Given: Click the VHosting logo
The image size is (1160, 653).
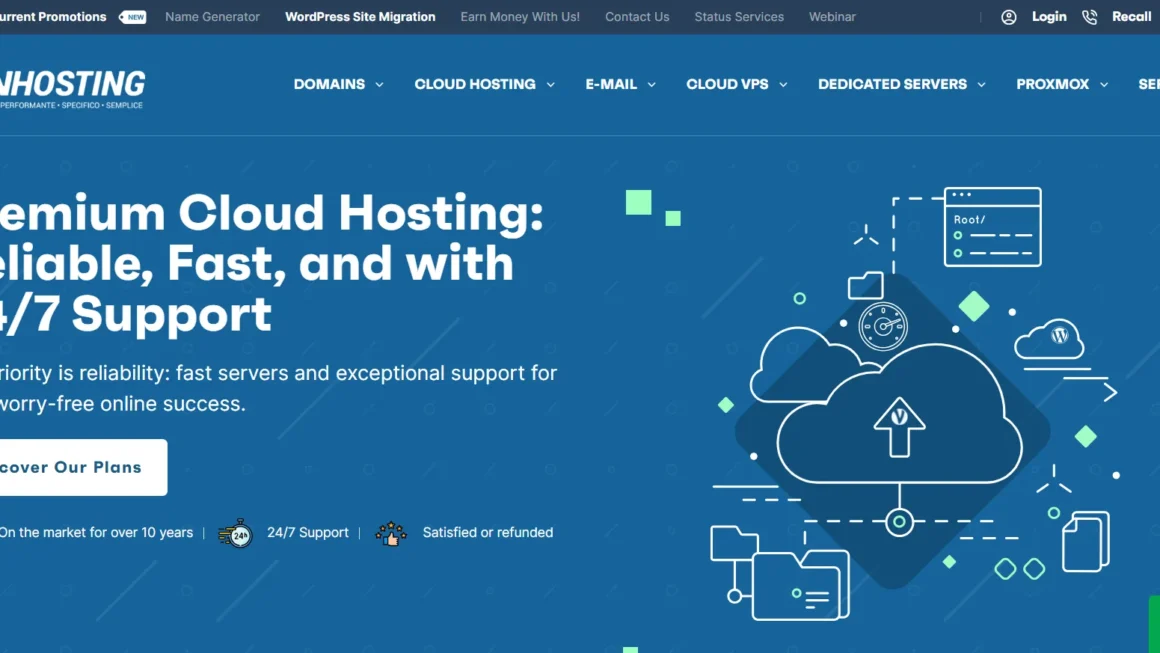Looking at the screenshot, I should point(72,89).
